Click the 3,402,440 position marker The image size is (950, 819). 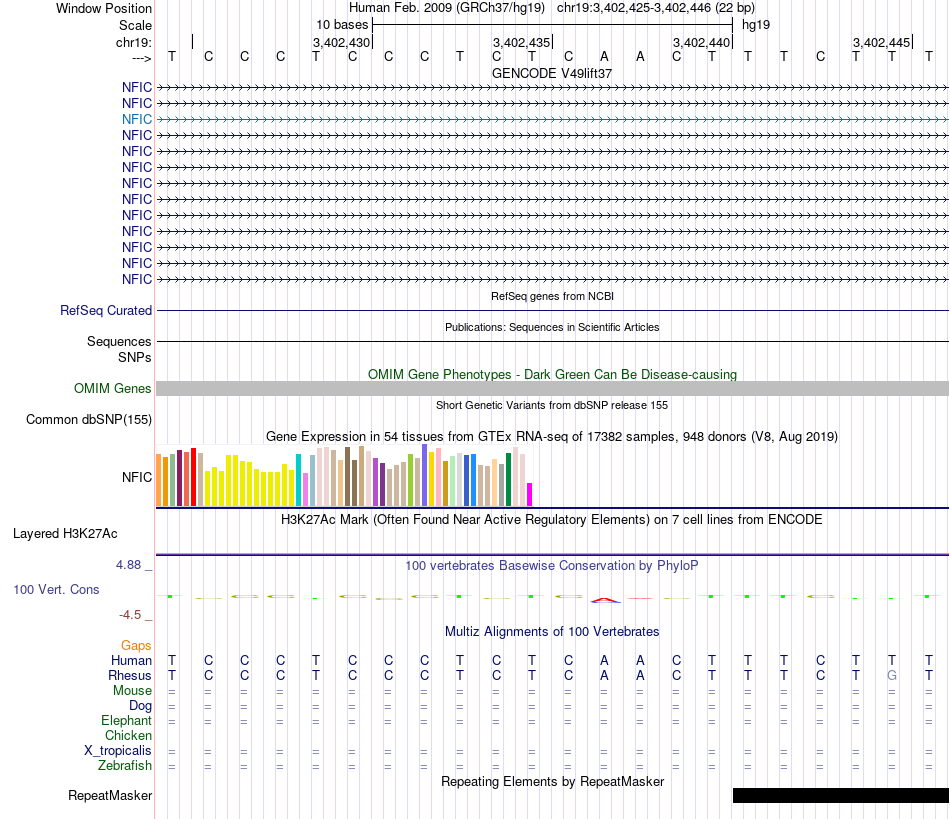click(701, 42)
